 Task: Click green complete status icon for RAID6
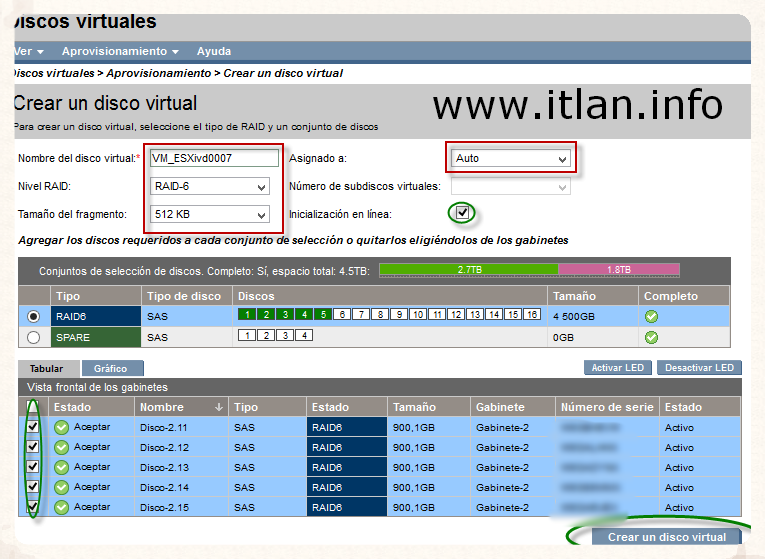click(x=651, y=316)
